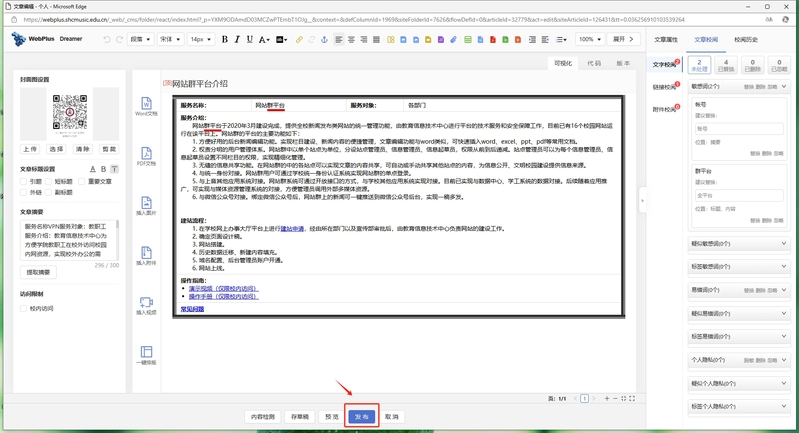Insert a hyperlink using the link icon
This screenshot has width=799, height=433.
(299, 39)
